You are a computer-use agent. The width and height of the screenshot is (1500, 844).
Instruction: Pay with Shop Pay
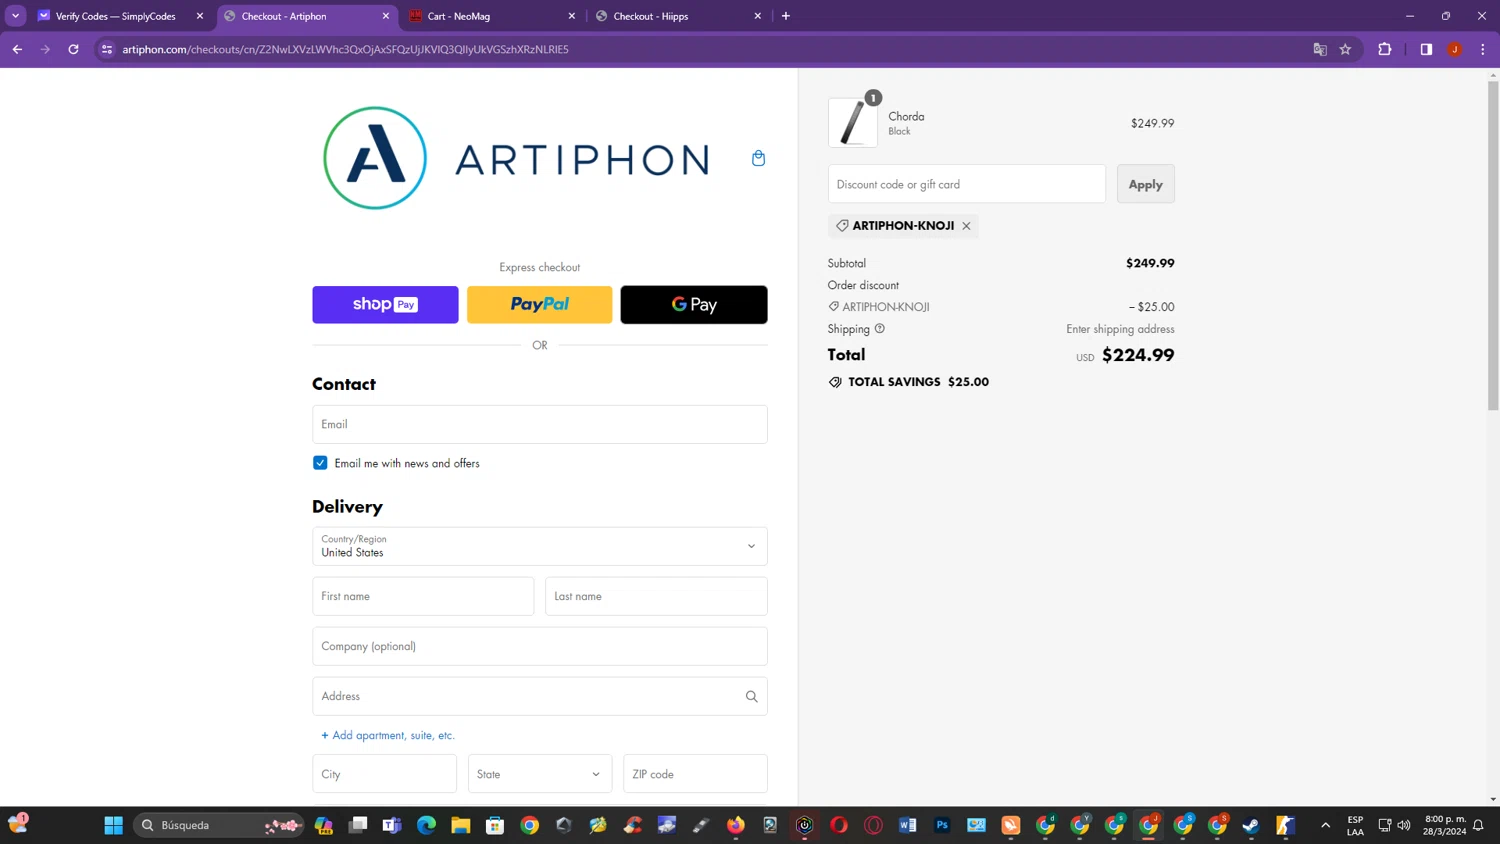(385, 304)
